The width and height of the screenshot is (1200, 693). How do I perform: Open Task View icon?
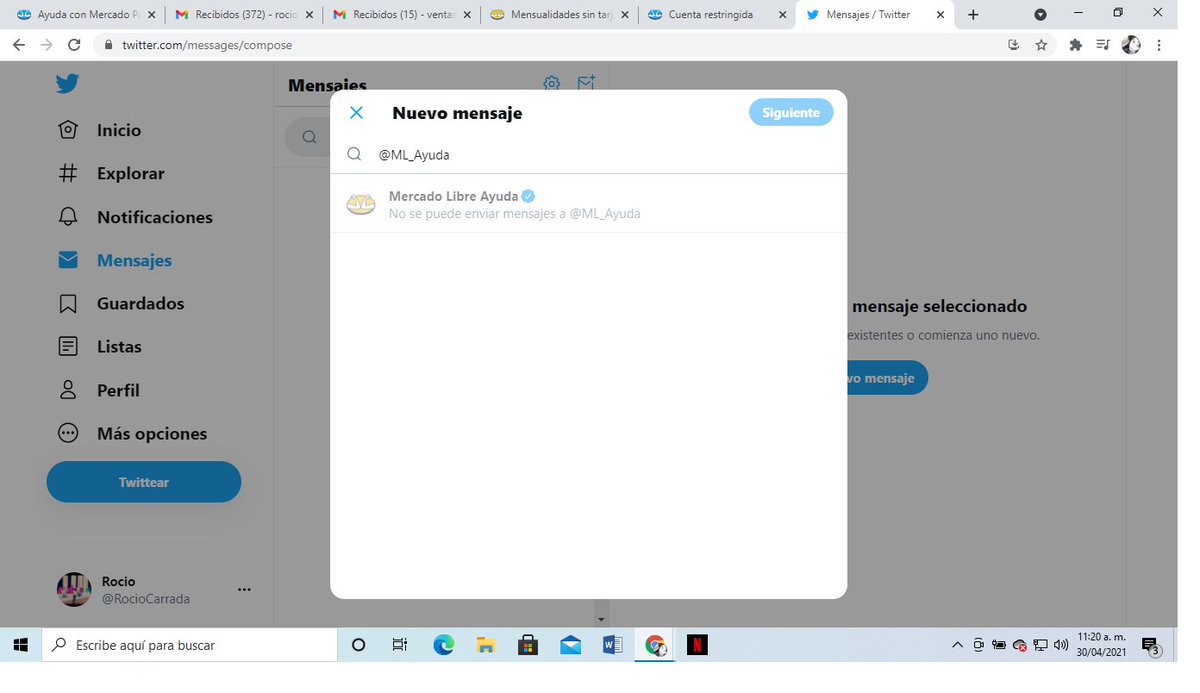pos(400,645)
